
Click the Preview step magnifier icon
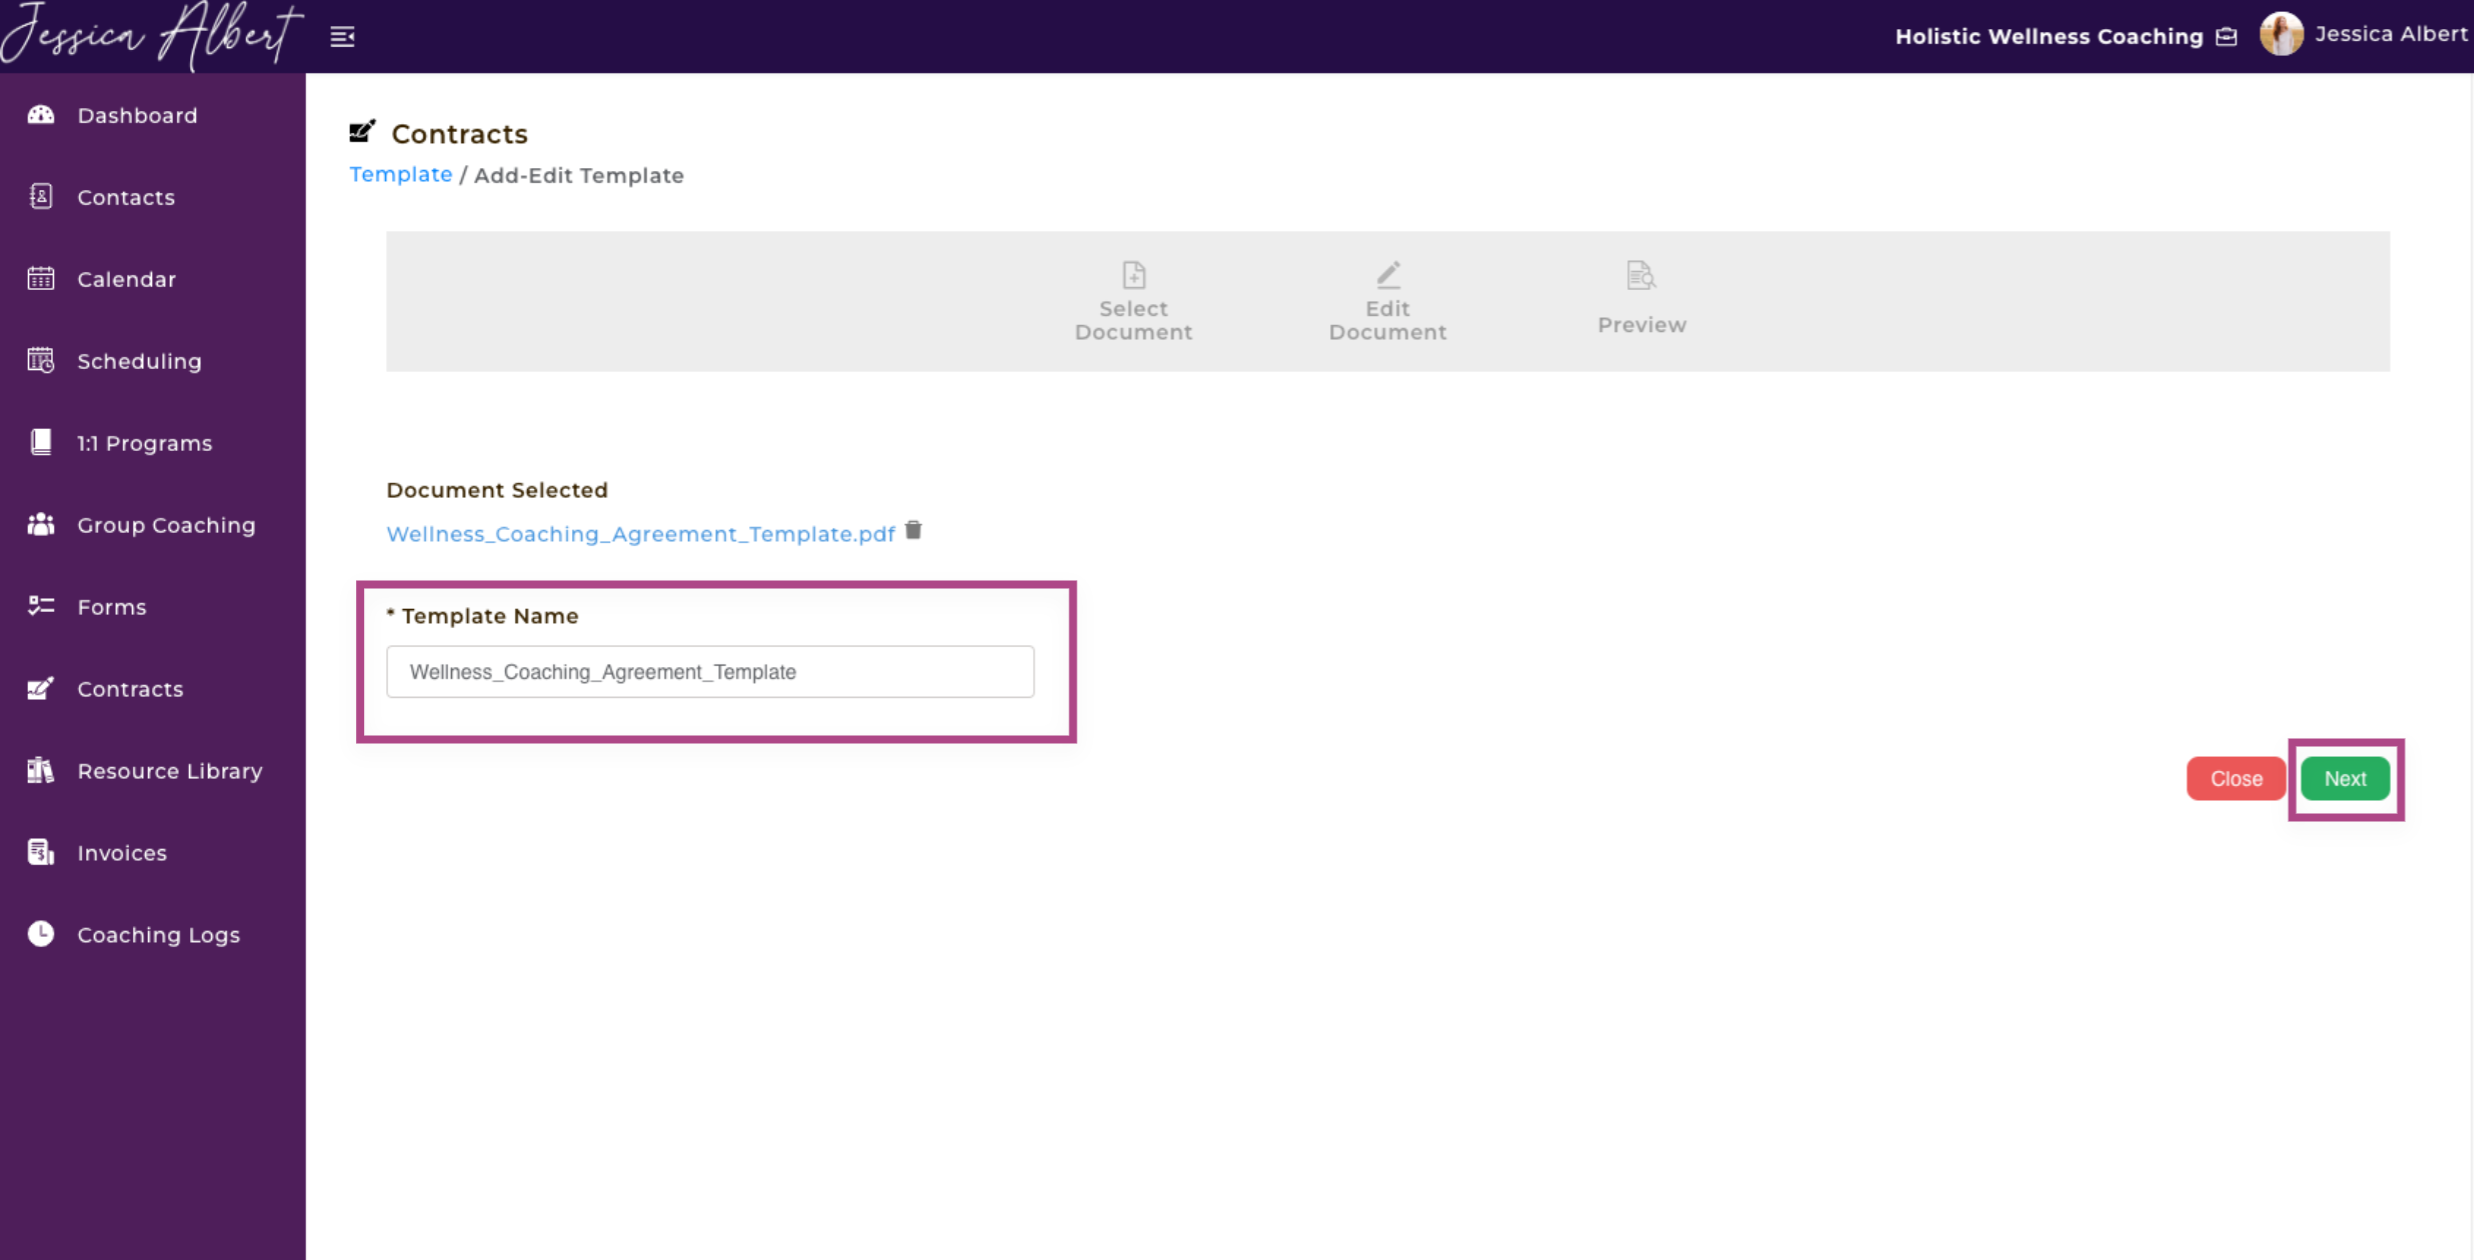point(1641,275)
